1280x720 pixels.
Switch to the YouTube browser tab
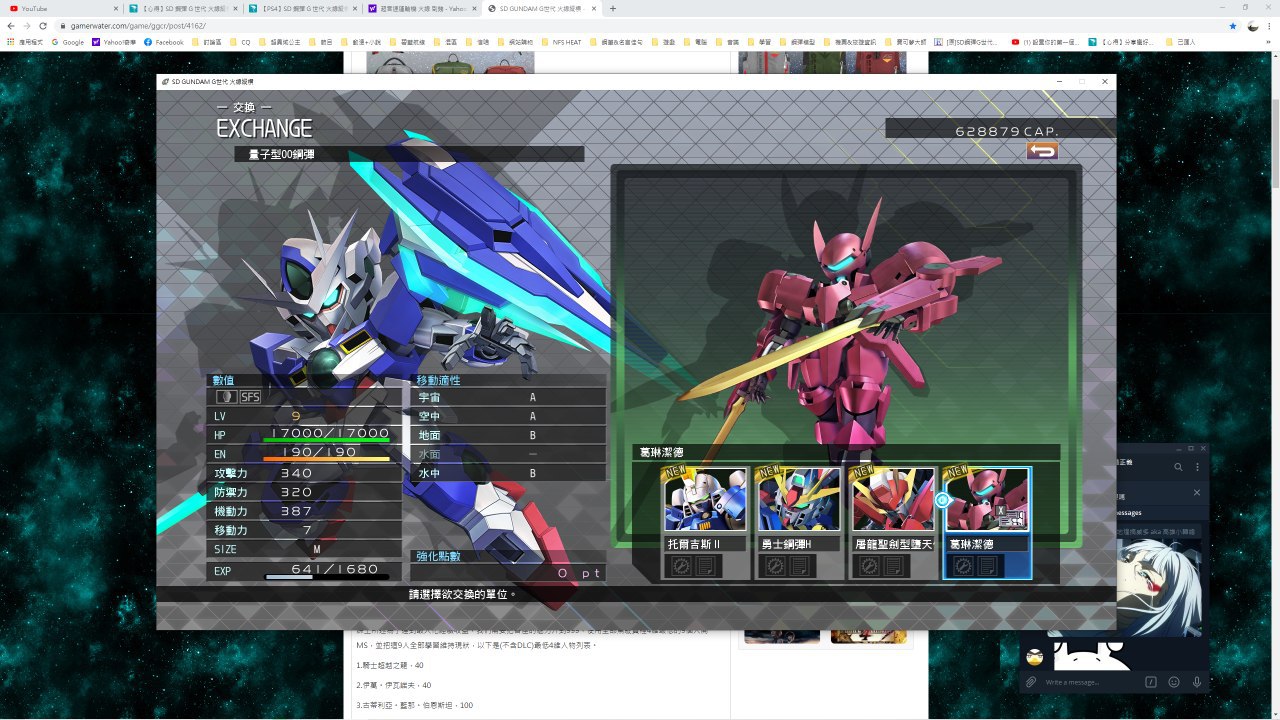[x=56, y=8]
